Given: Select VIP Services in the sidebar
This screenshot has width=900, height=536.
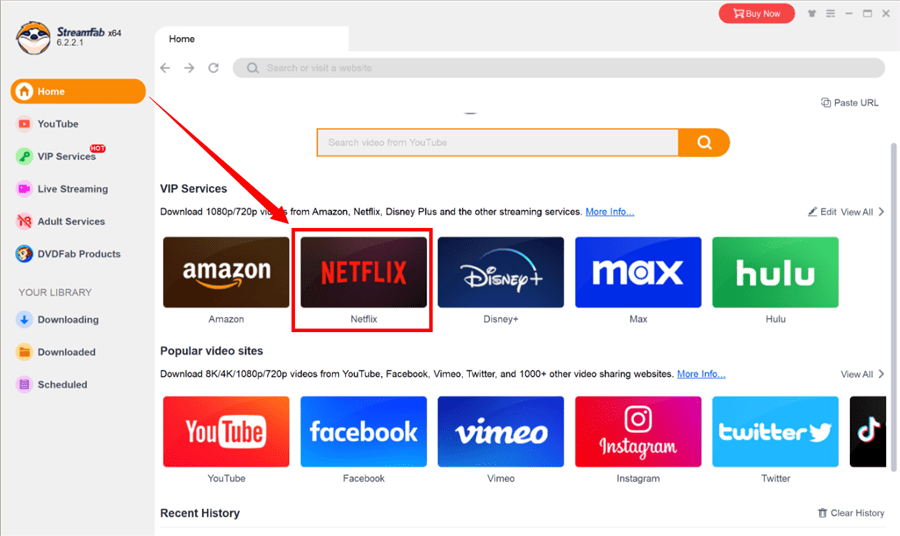Looking at the screenshot, I should coord(60,155).
